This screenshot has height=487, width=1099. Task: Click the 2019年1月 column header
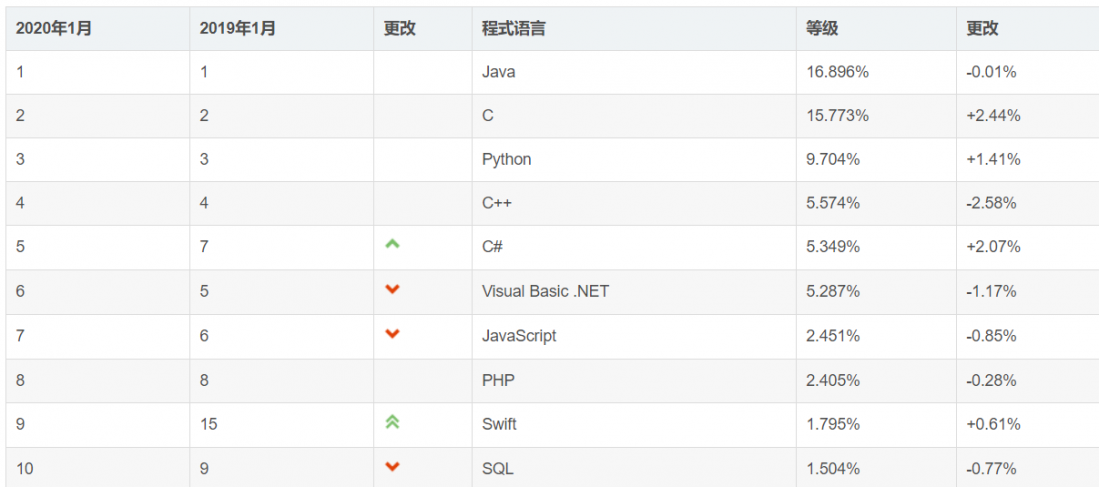tap(237, 28)
